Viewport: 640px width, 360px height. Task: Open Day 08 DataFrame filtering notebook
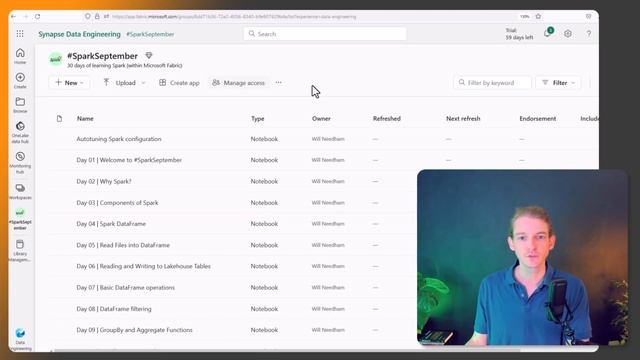tap(114, 309)
